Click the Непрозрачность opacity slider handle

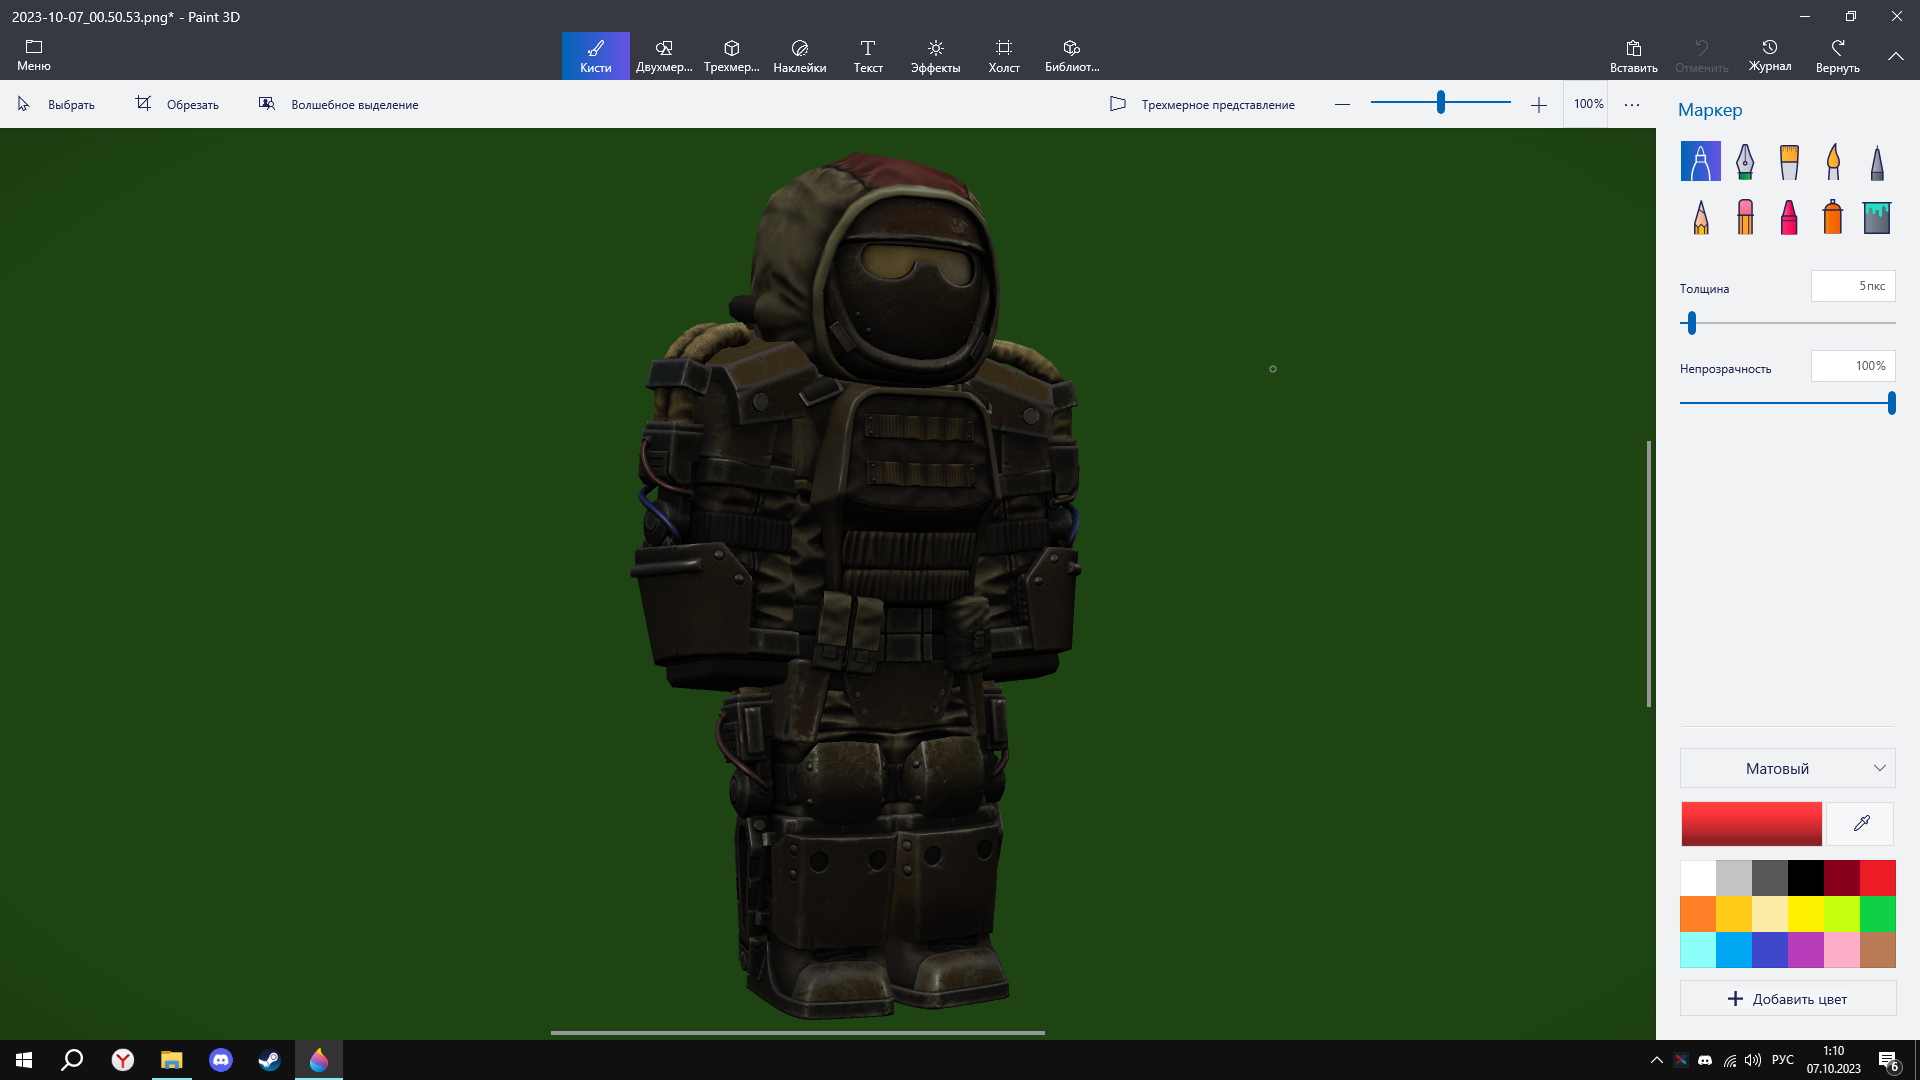click(x=1892, y=403)
